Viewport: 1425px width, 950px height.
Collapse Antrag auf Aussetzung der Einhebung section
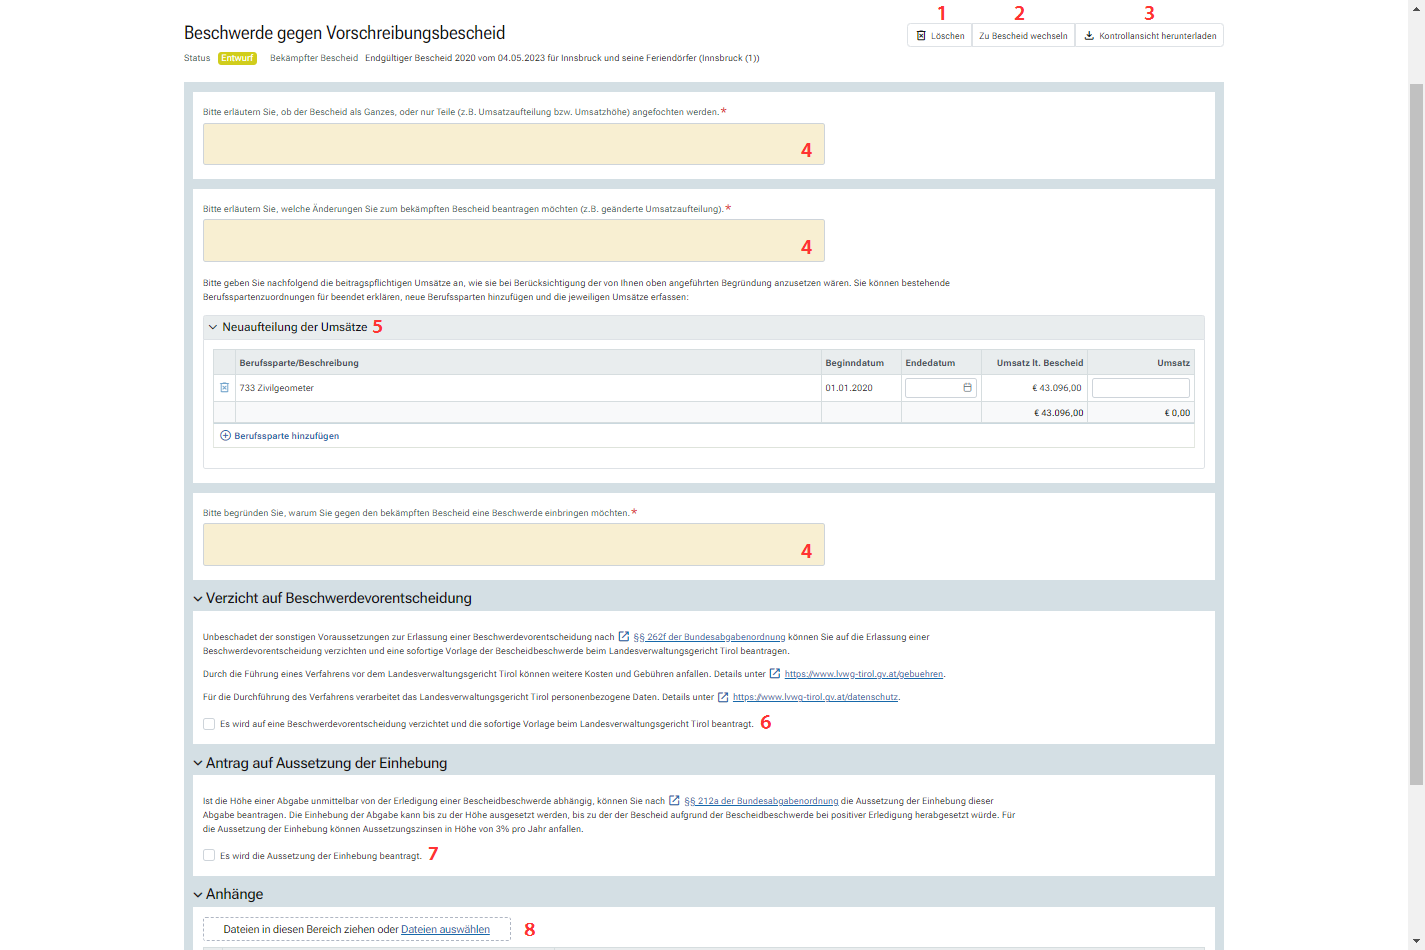[x=198, y=764]
